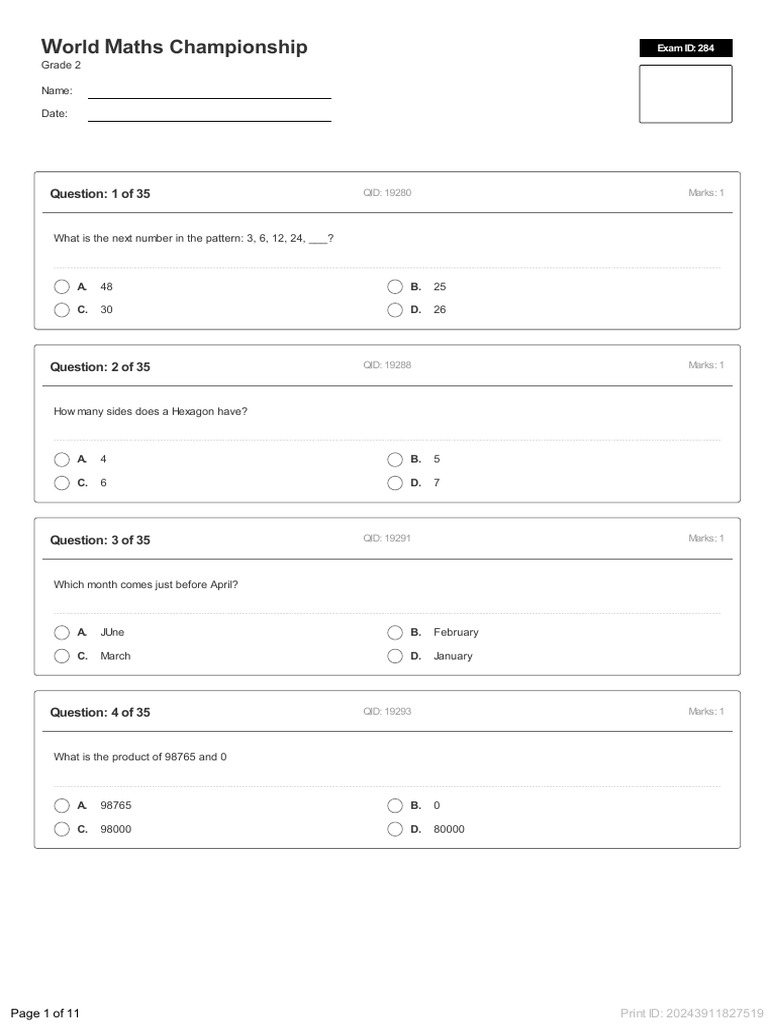This screenshot has height=1024, width=768.
Task: Select option D '80000' in Question 4
Action: pyautogui.click(x=395, y=829)
